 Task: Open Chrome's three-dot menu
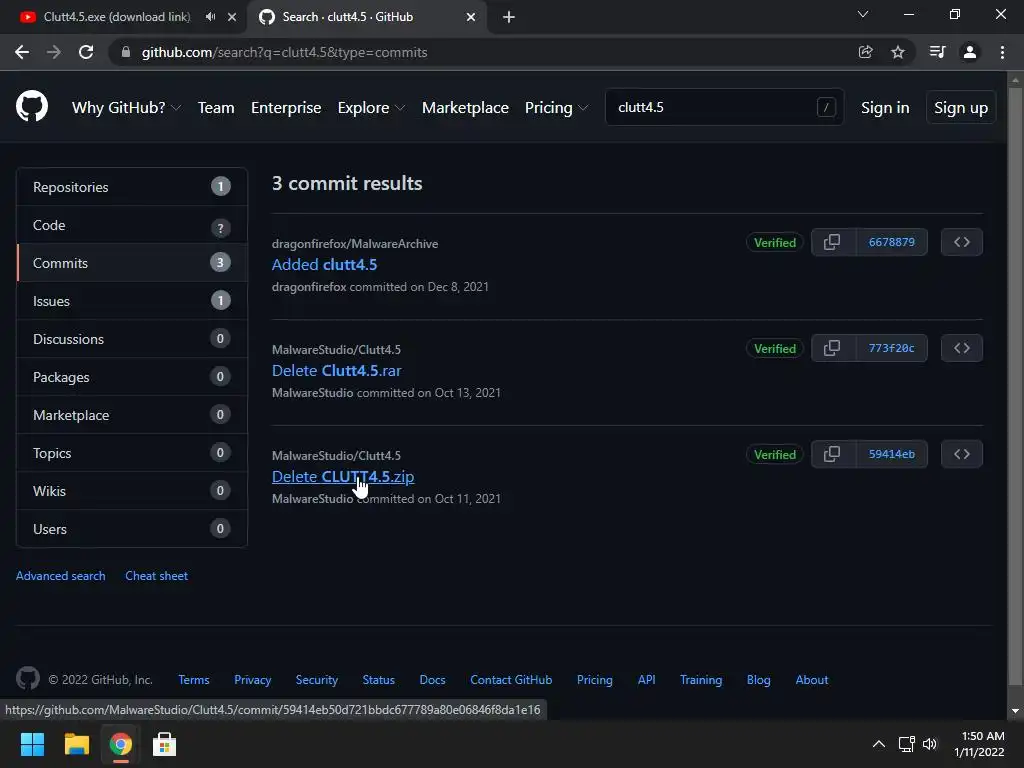pos(1002,52)
